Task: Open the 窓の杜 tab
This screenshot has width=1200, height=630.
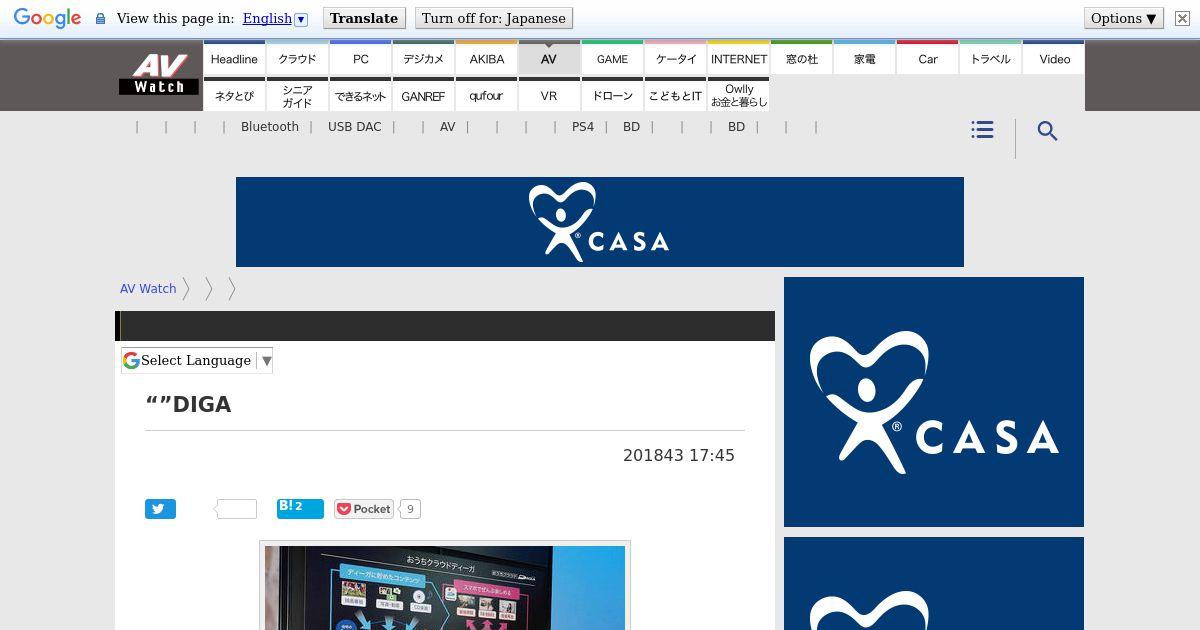Action: [802, 58]
